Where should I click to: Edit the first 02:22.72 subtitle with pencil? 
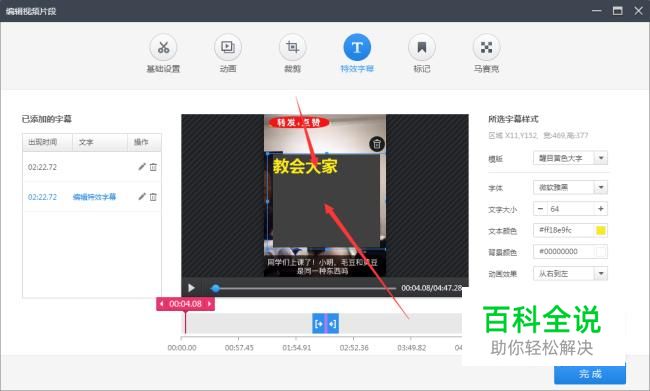pos(142,167)
